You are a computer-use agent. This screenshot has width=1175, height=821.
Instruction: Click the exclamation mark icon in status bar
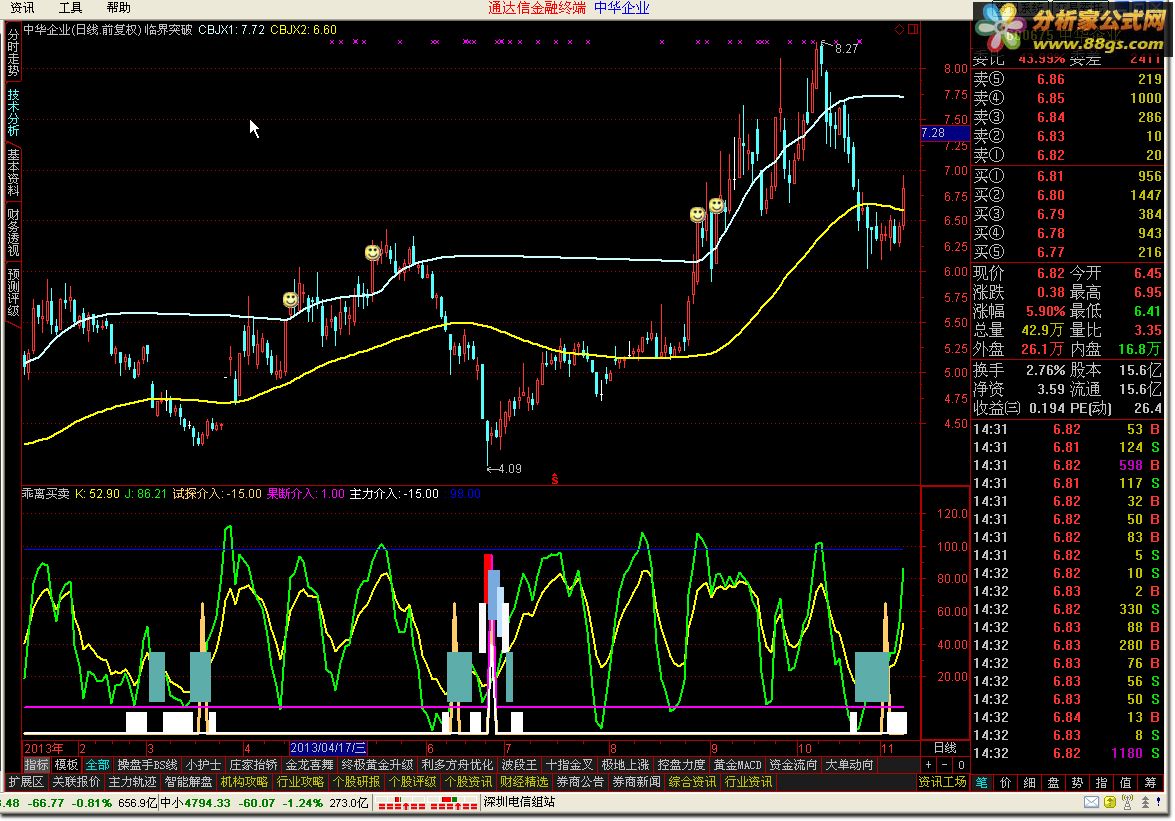tap(1161, 802)
